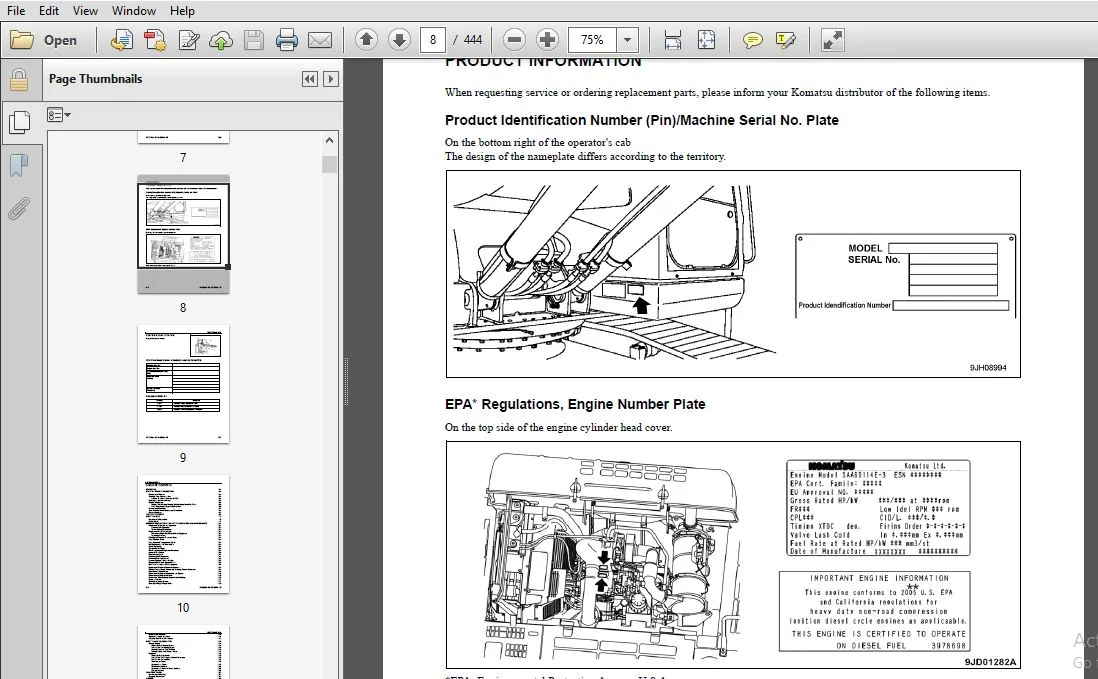The image size is (1098, 679).
Task: Click the total page count '444'
Action: (473, 40)
